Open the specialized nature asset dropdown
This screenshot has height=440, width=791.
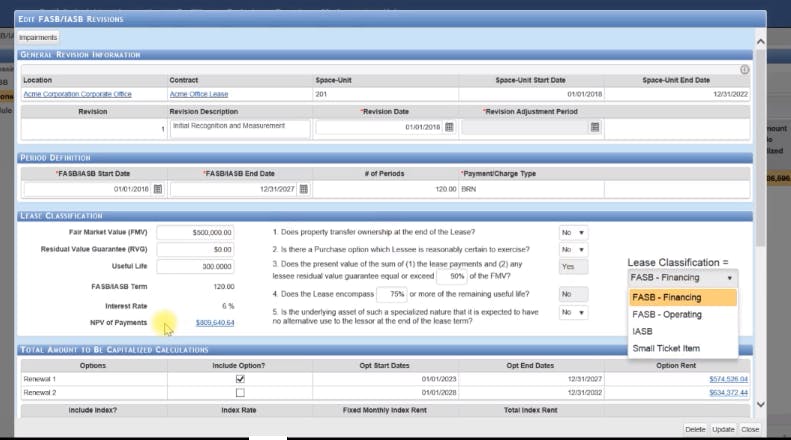pos(573,312)
